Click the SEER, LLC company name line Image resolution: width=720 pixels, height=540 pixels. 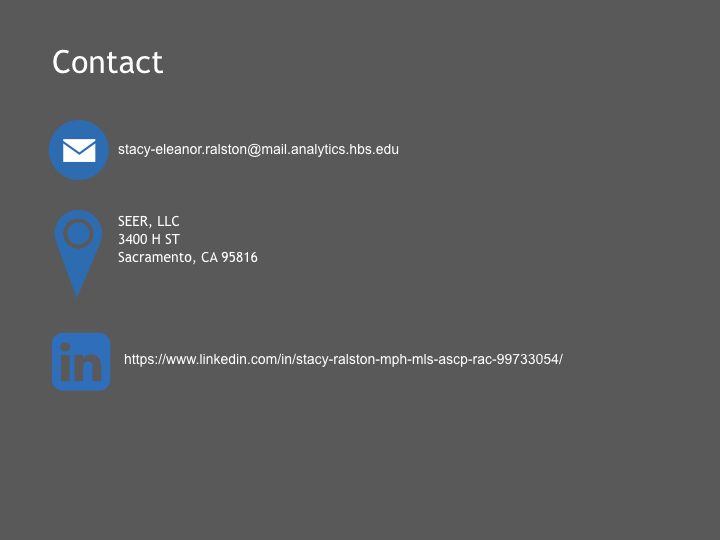148,221
